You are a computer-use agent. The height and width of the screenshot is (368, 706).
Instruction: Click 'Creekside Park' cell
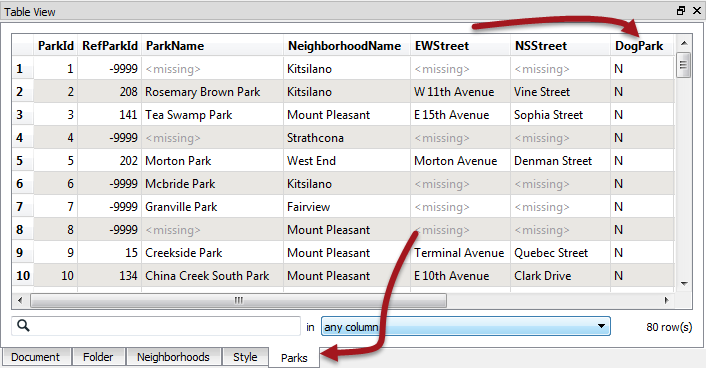coord(213,253)
